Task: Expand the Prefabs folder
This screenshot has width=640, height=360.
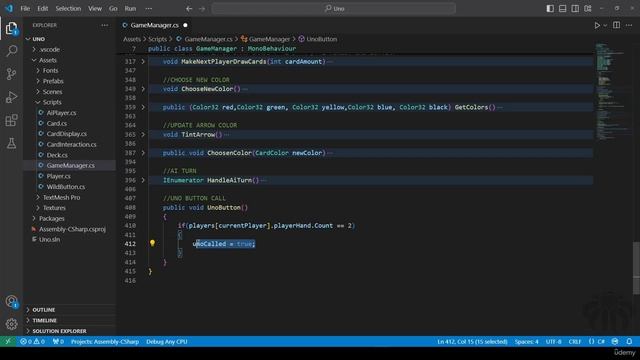Action: click(69, 81)
